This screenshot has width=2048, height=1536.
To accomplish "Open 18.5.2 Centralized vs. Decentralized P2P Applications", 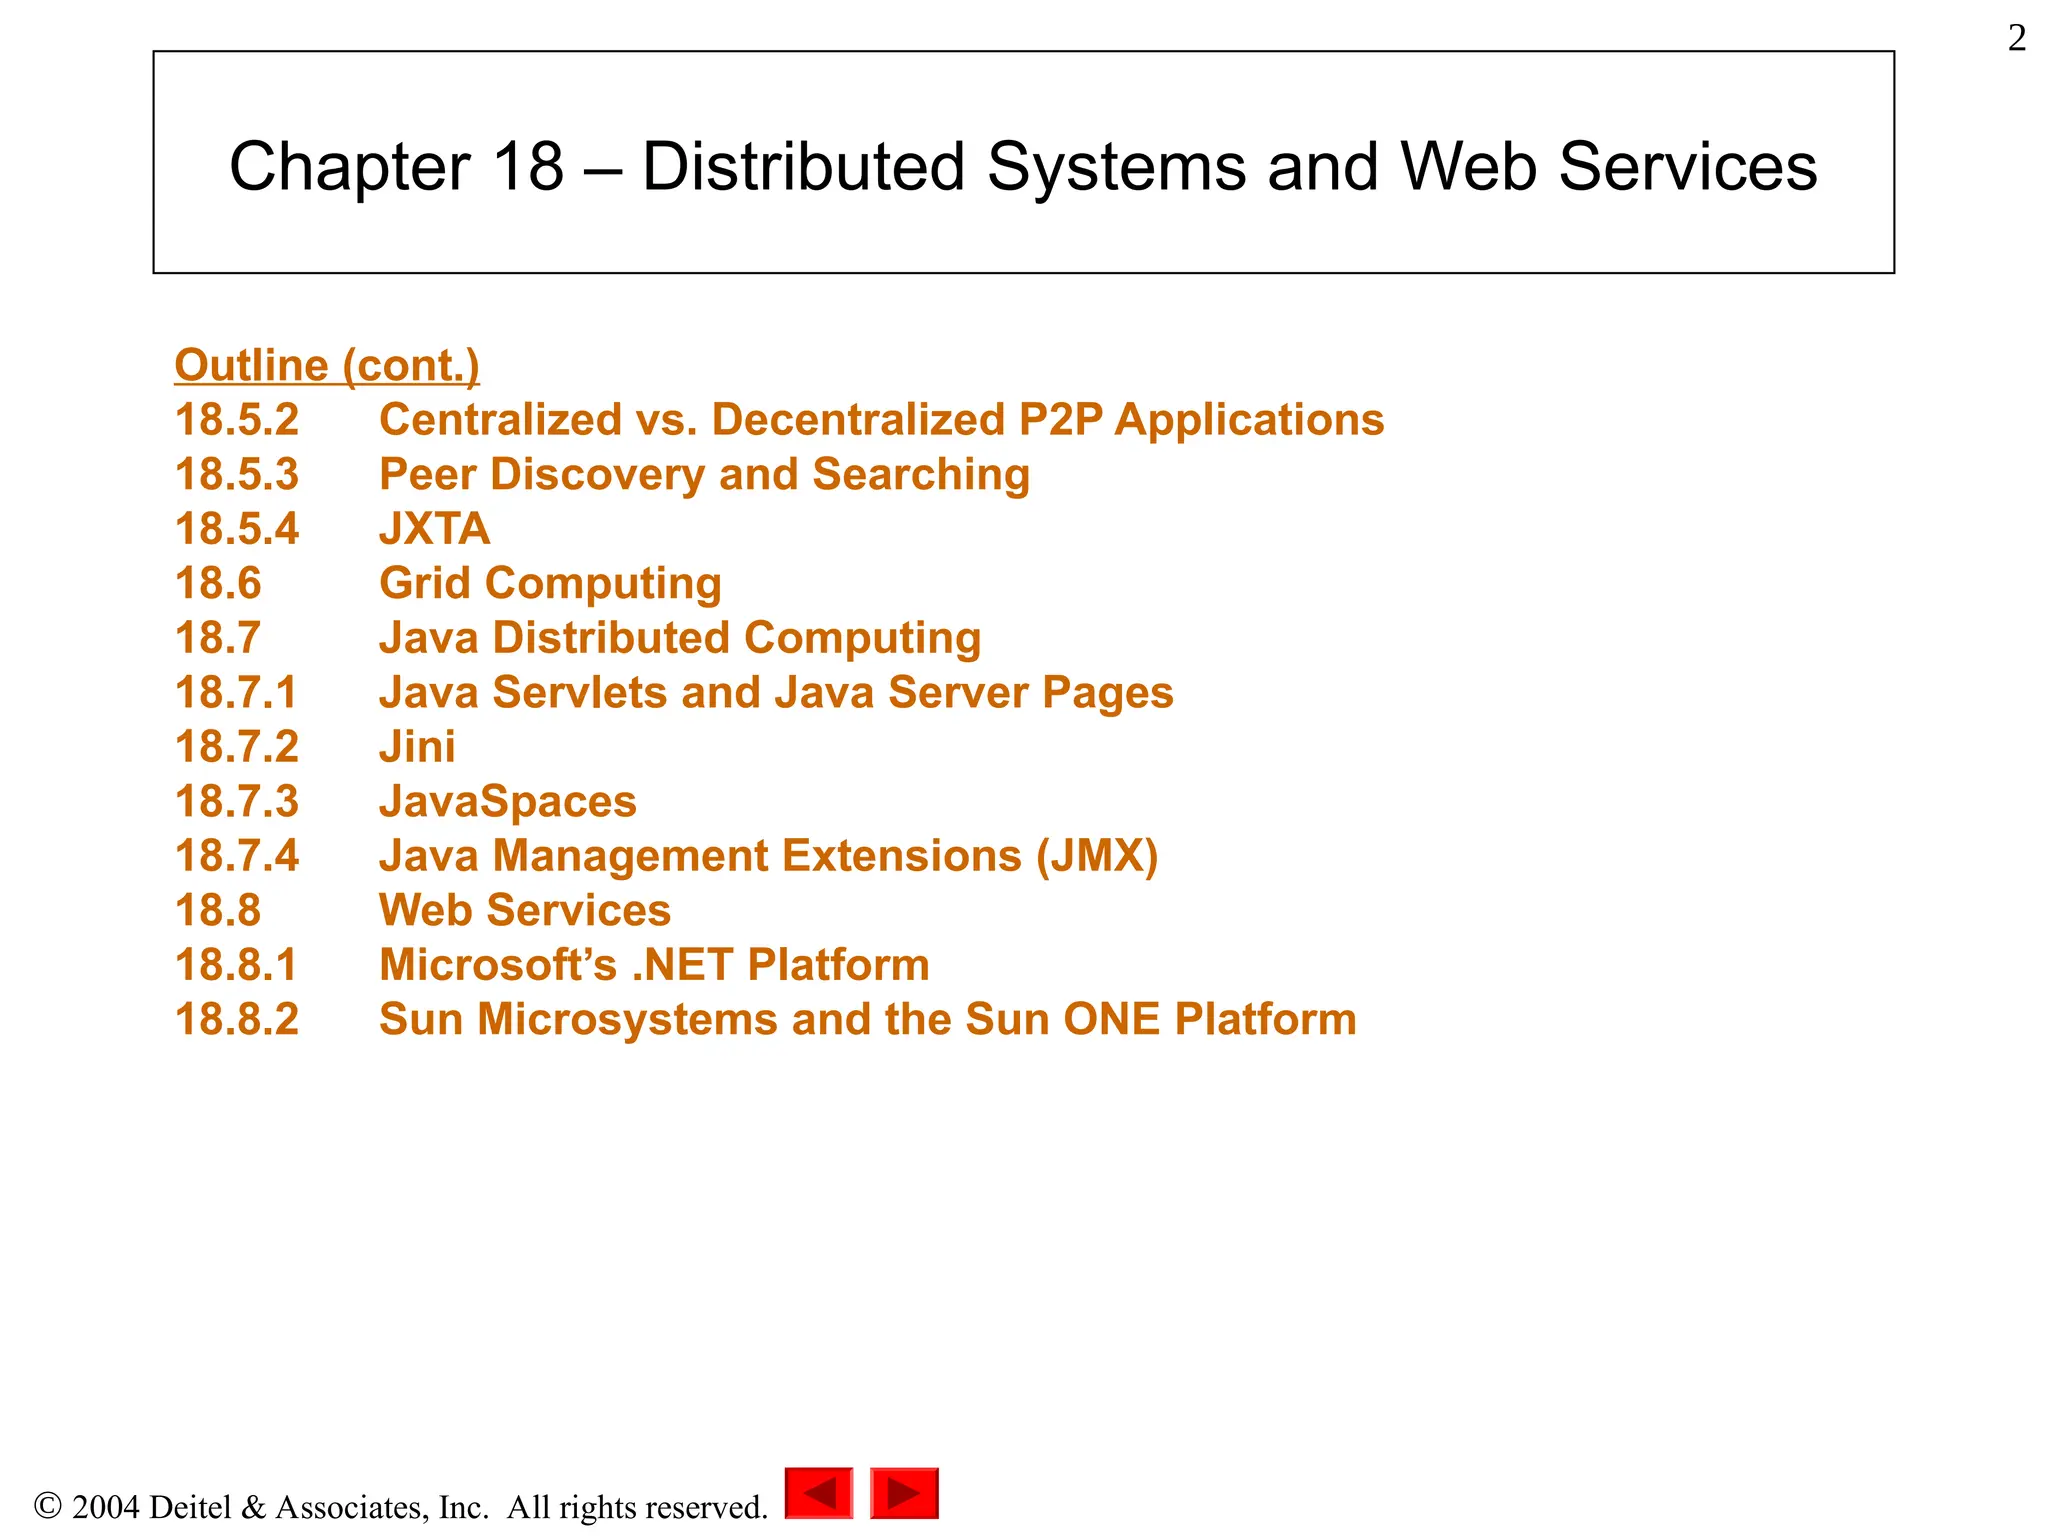I will click(881, 420).
